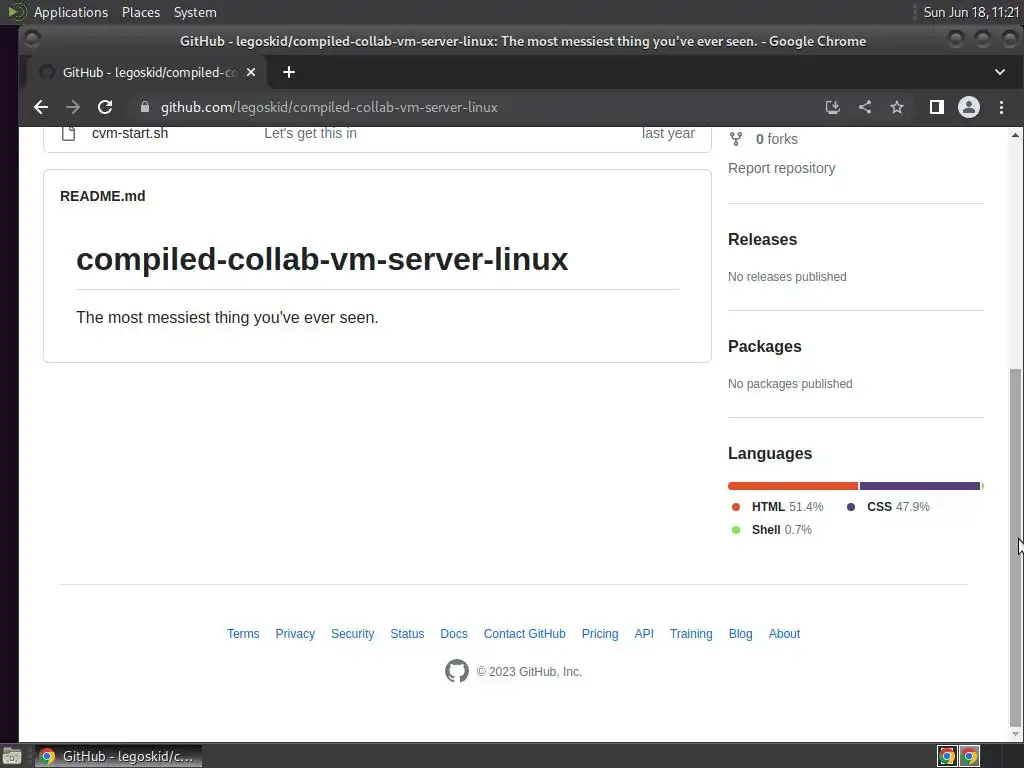Click scrollbar down arrow
Screen dimensions: 1024x768
tap(1015, 734)
